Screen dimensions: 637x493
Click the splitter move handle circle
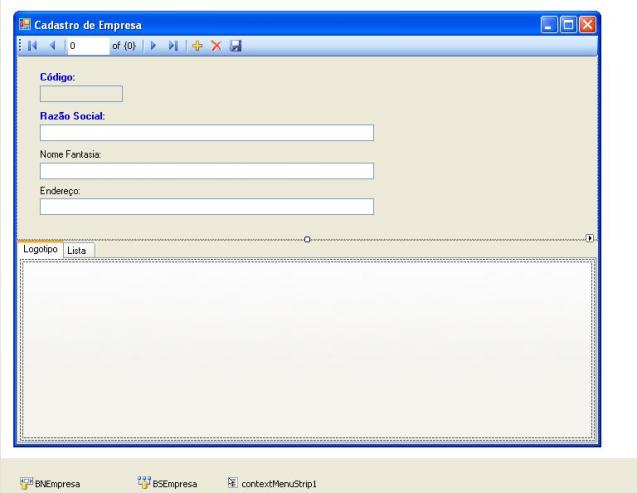307,239
